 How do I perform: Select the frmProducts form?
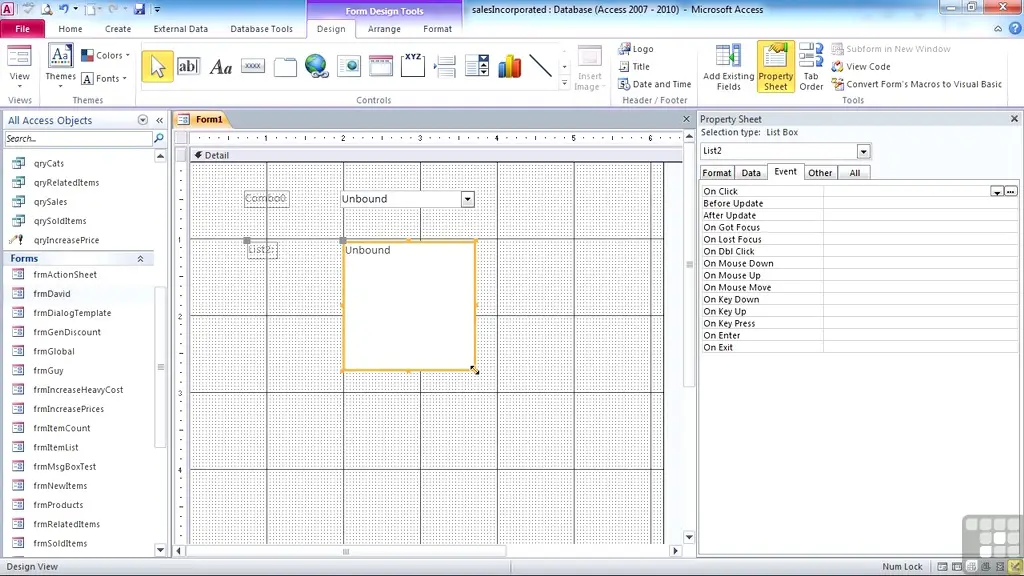pyautogui.click(x=58, y=505)
